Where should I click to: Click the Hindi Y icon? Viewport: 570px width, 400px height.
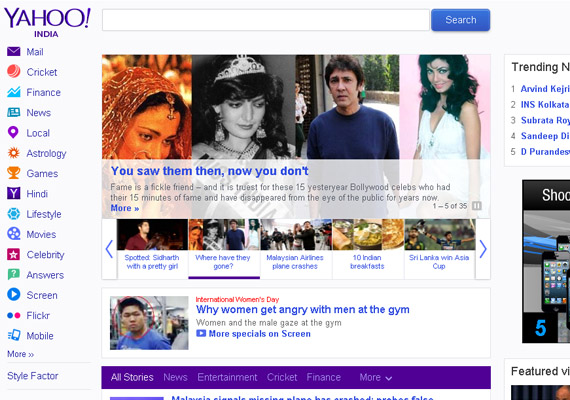click(14, 193)
